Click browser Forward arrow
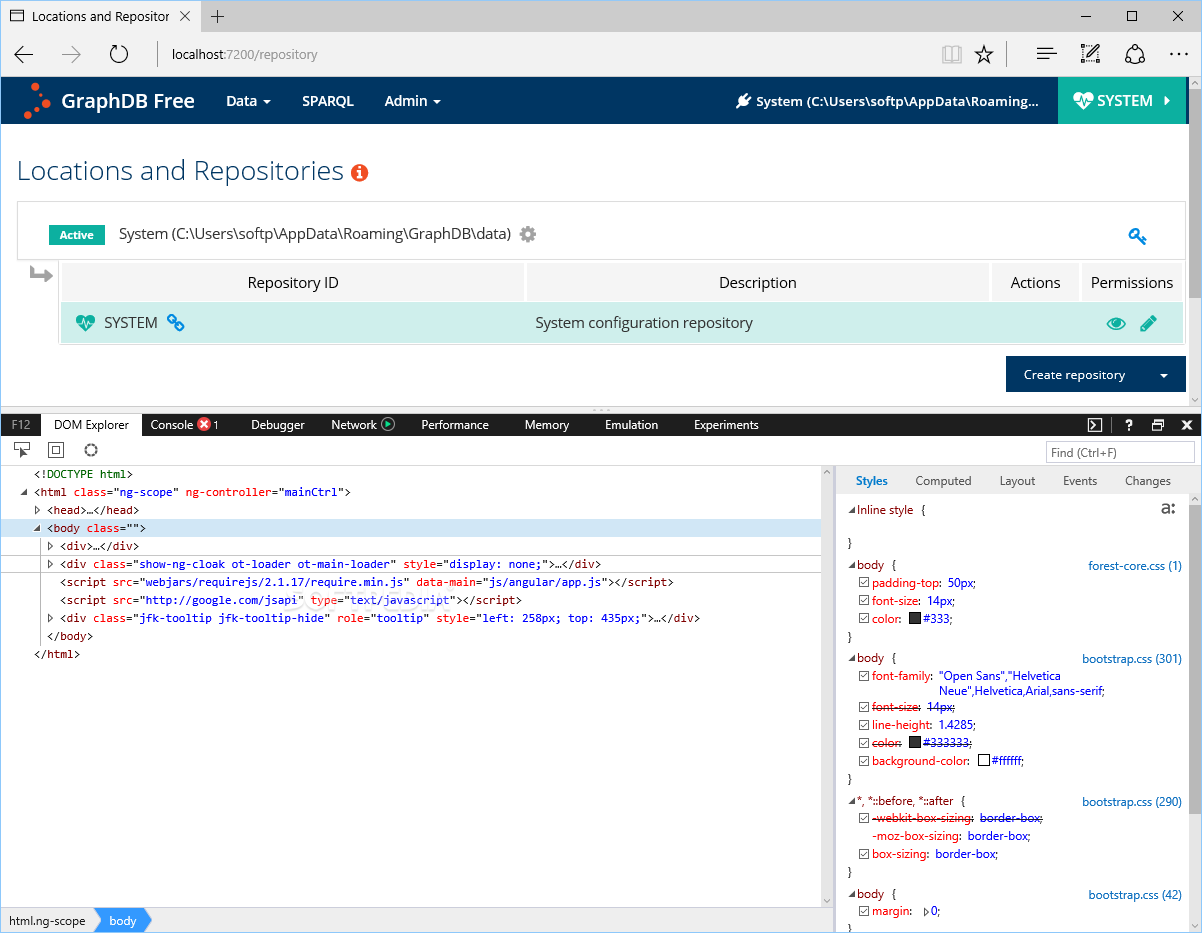Viewport: 1202px width, 933px height. pyautogui.click(x=71, y=55)
